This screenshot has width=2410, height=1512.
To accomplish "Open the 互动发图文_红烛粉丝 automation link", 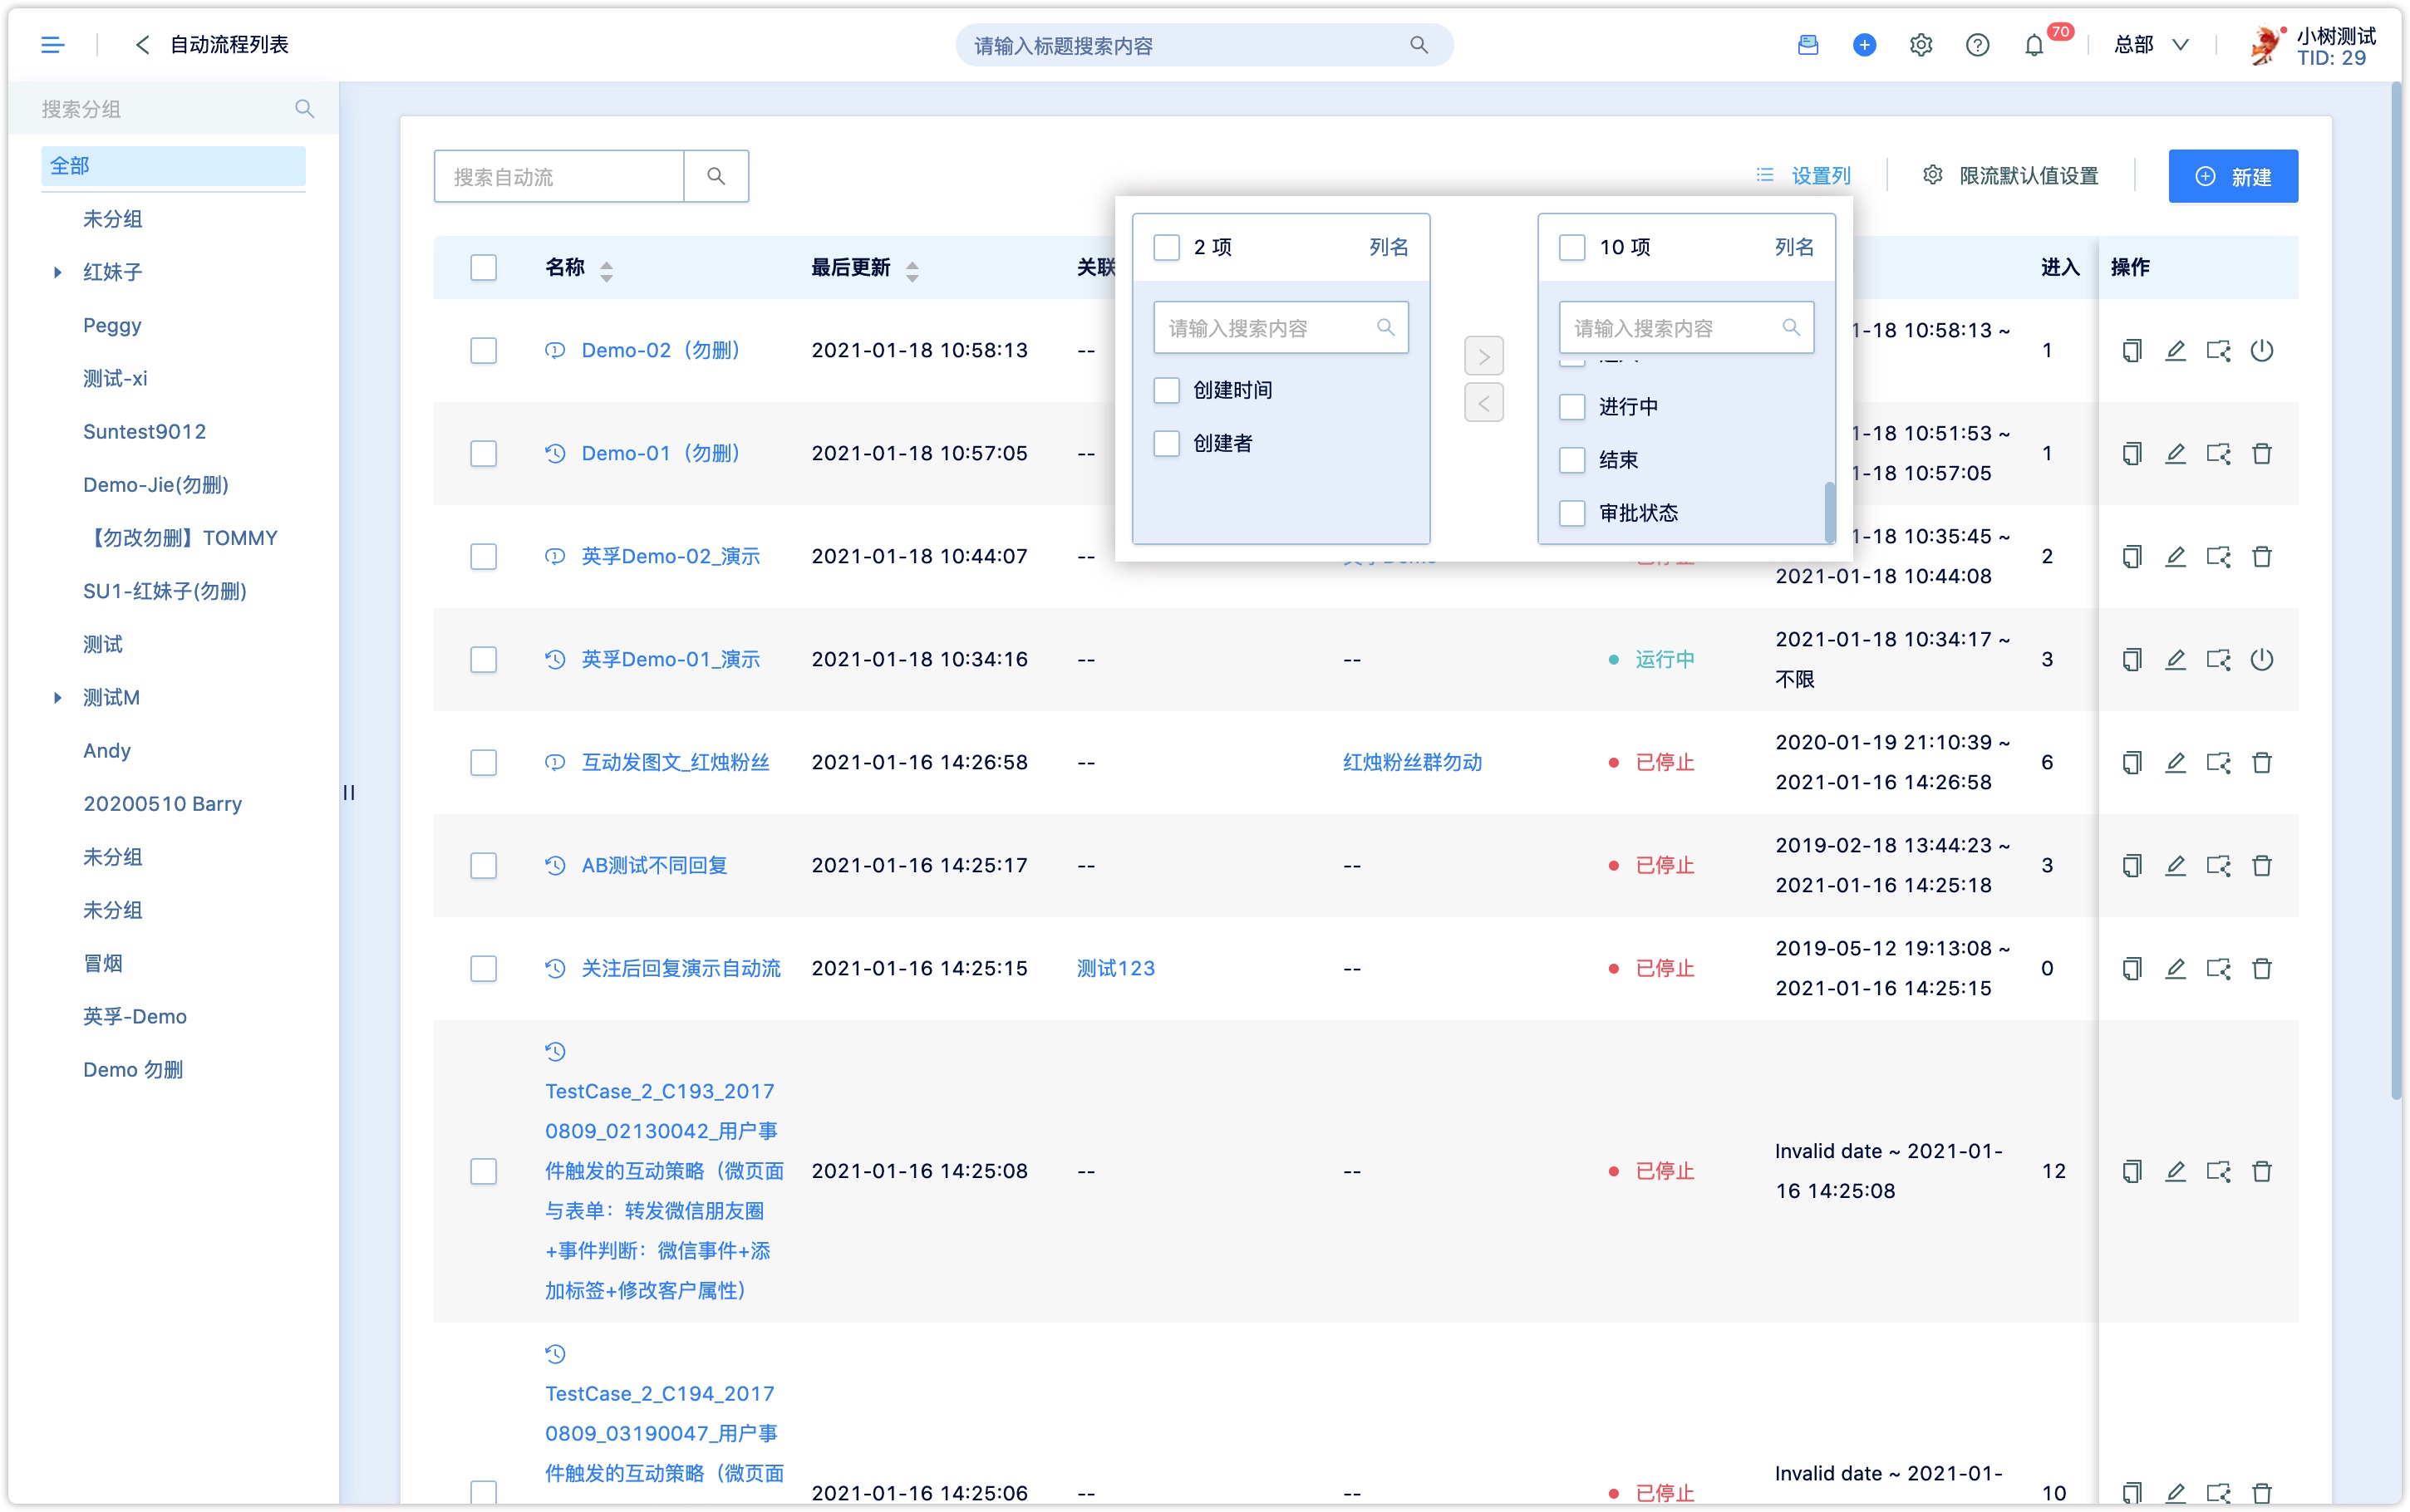I will [x=675, y=762].
